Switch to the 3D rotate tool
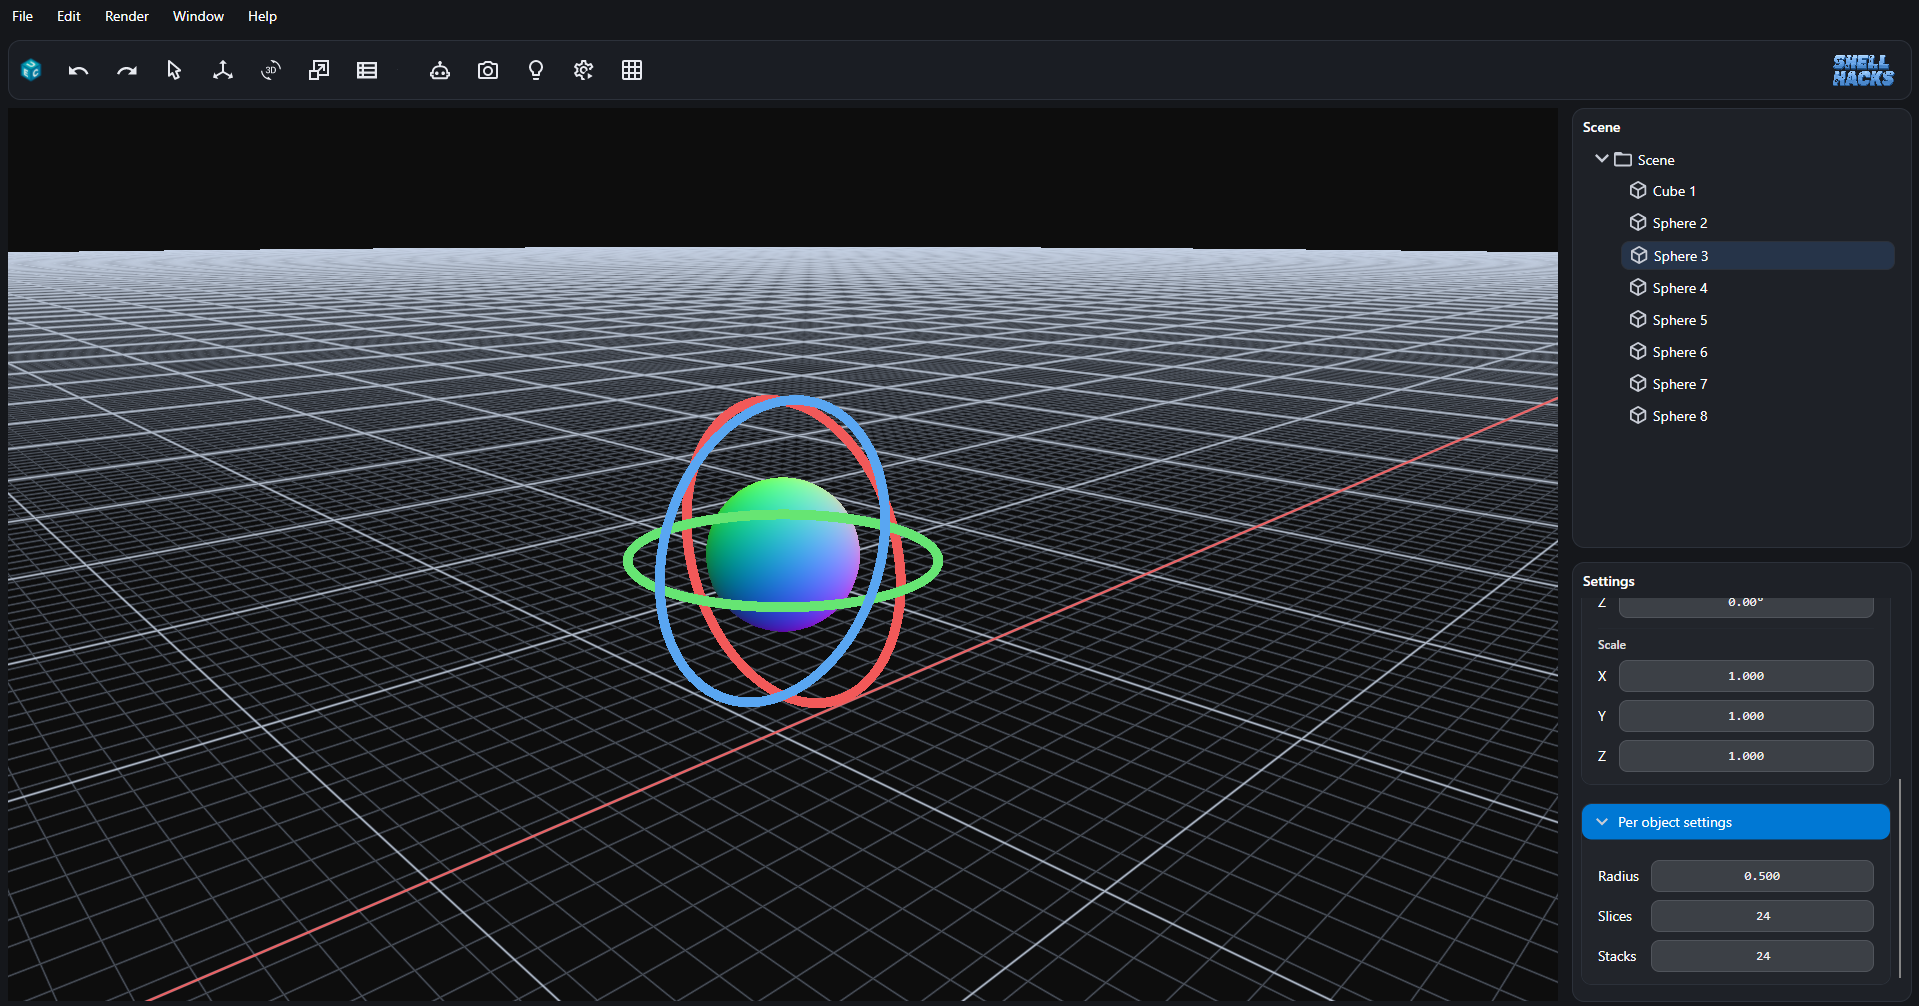 coord(270,70)
